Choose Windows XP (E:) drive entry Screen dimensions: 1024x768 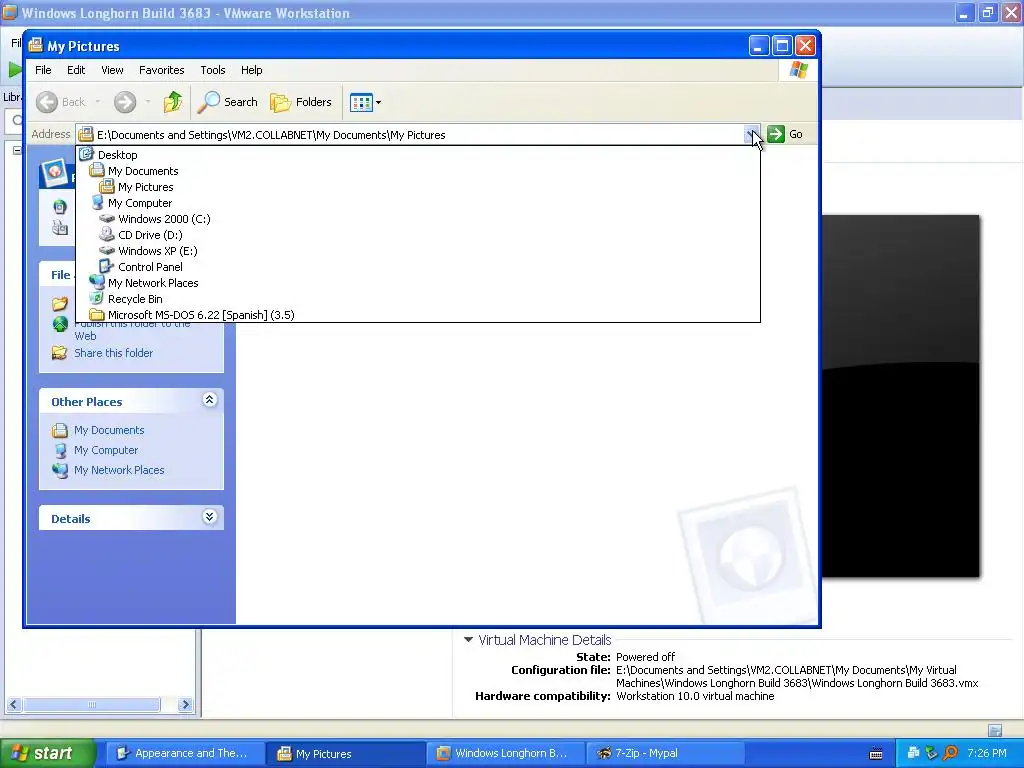pos(418,251)
